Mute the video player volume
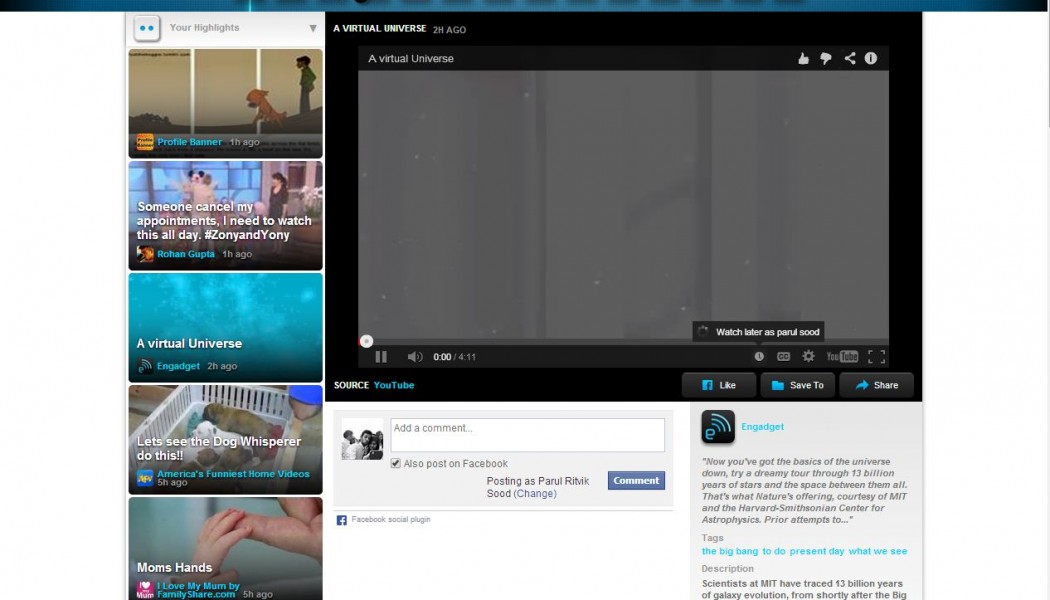Viewport: 1050px width, 600px height. [414, 357]
